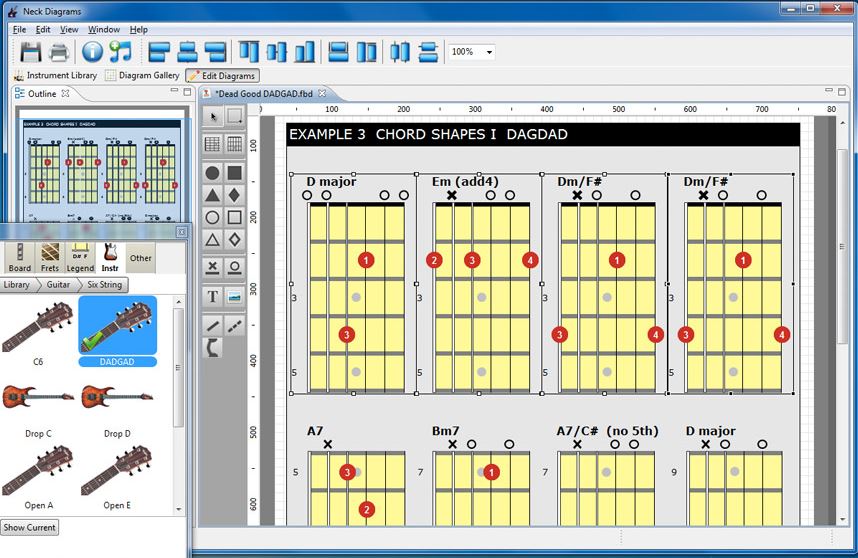Switch to Diagram Gallery view
Viewport: 858px width, 558px height.
coord(142,76)
